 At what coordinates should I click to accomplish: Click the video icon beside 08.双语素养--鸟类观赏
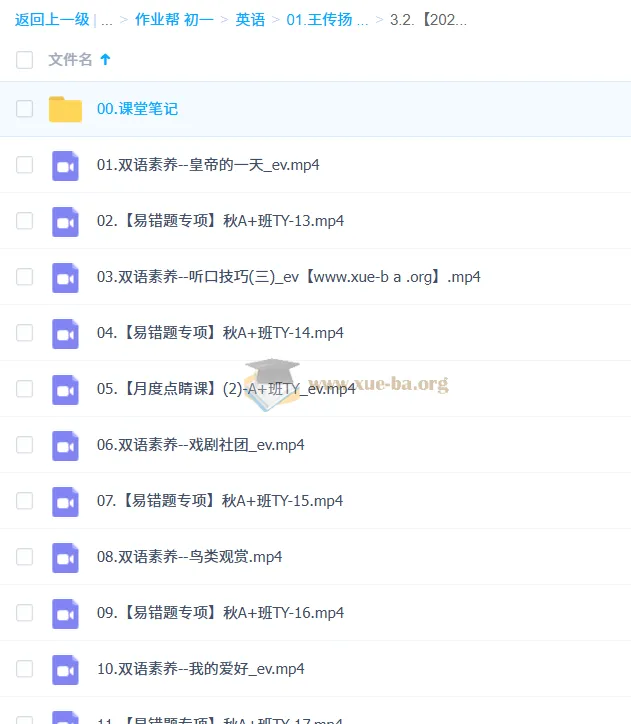click(x=65, y=557)
